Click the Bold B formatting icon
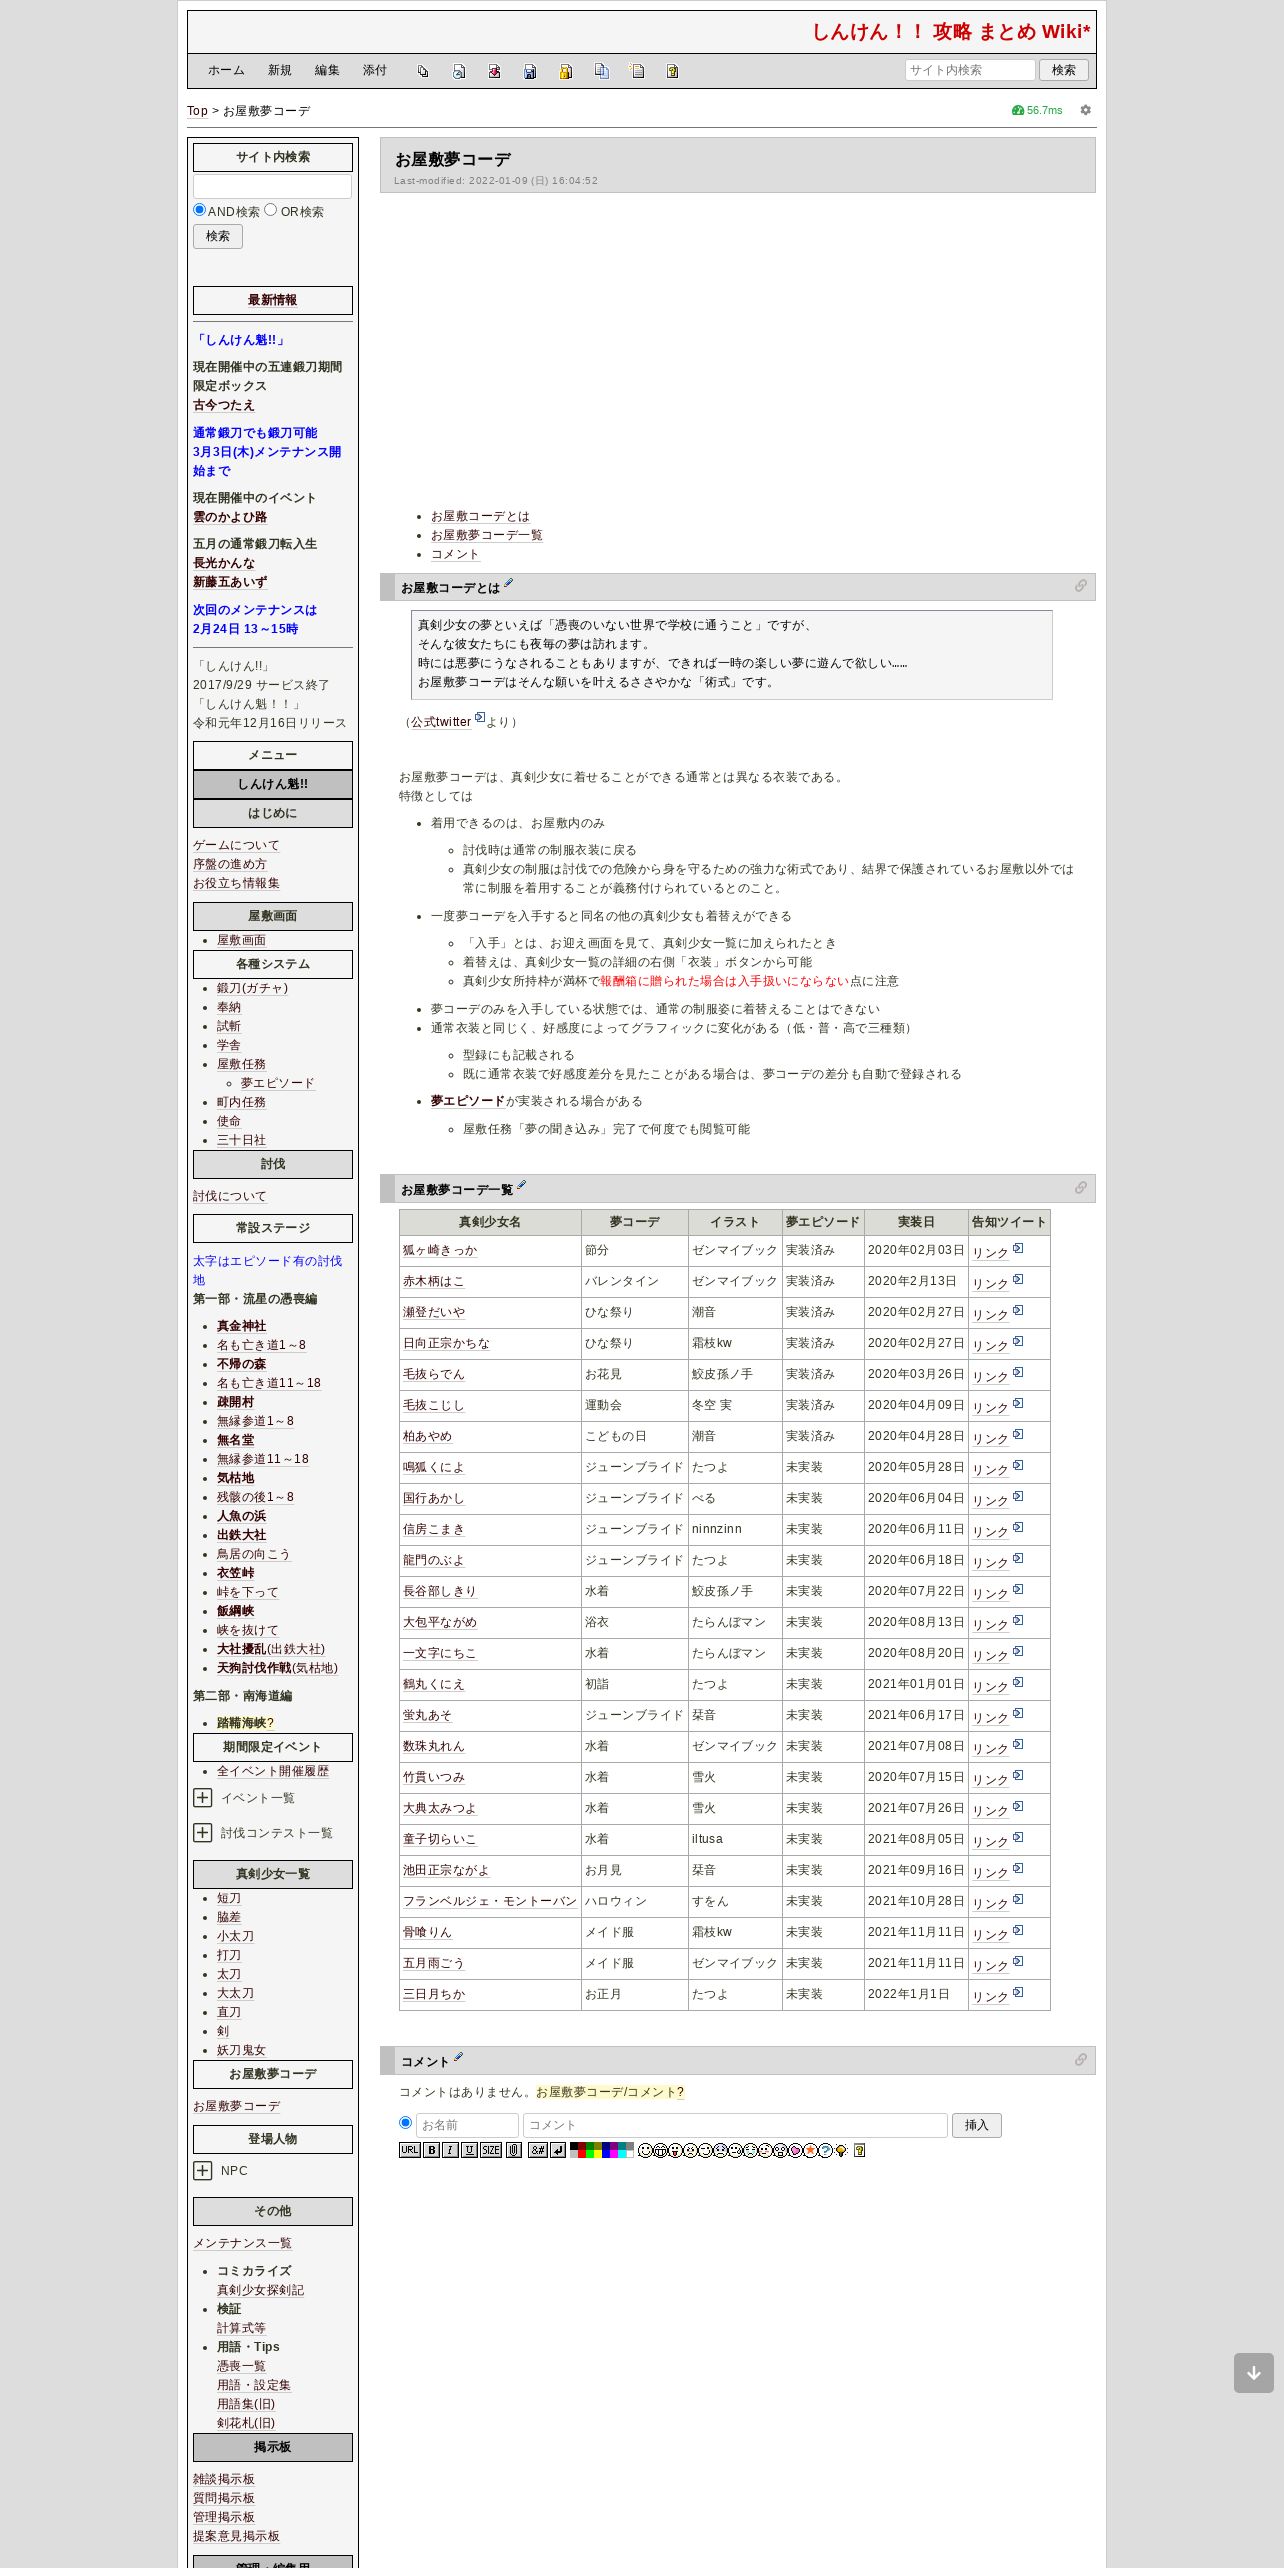1284x2568 pixels. (x=432, y=2150)
